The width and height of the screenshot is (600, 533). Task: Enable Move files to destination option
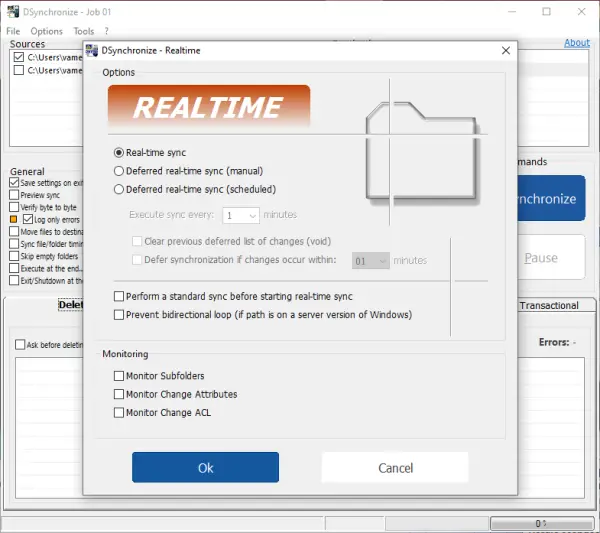[14, 232]
